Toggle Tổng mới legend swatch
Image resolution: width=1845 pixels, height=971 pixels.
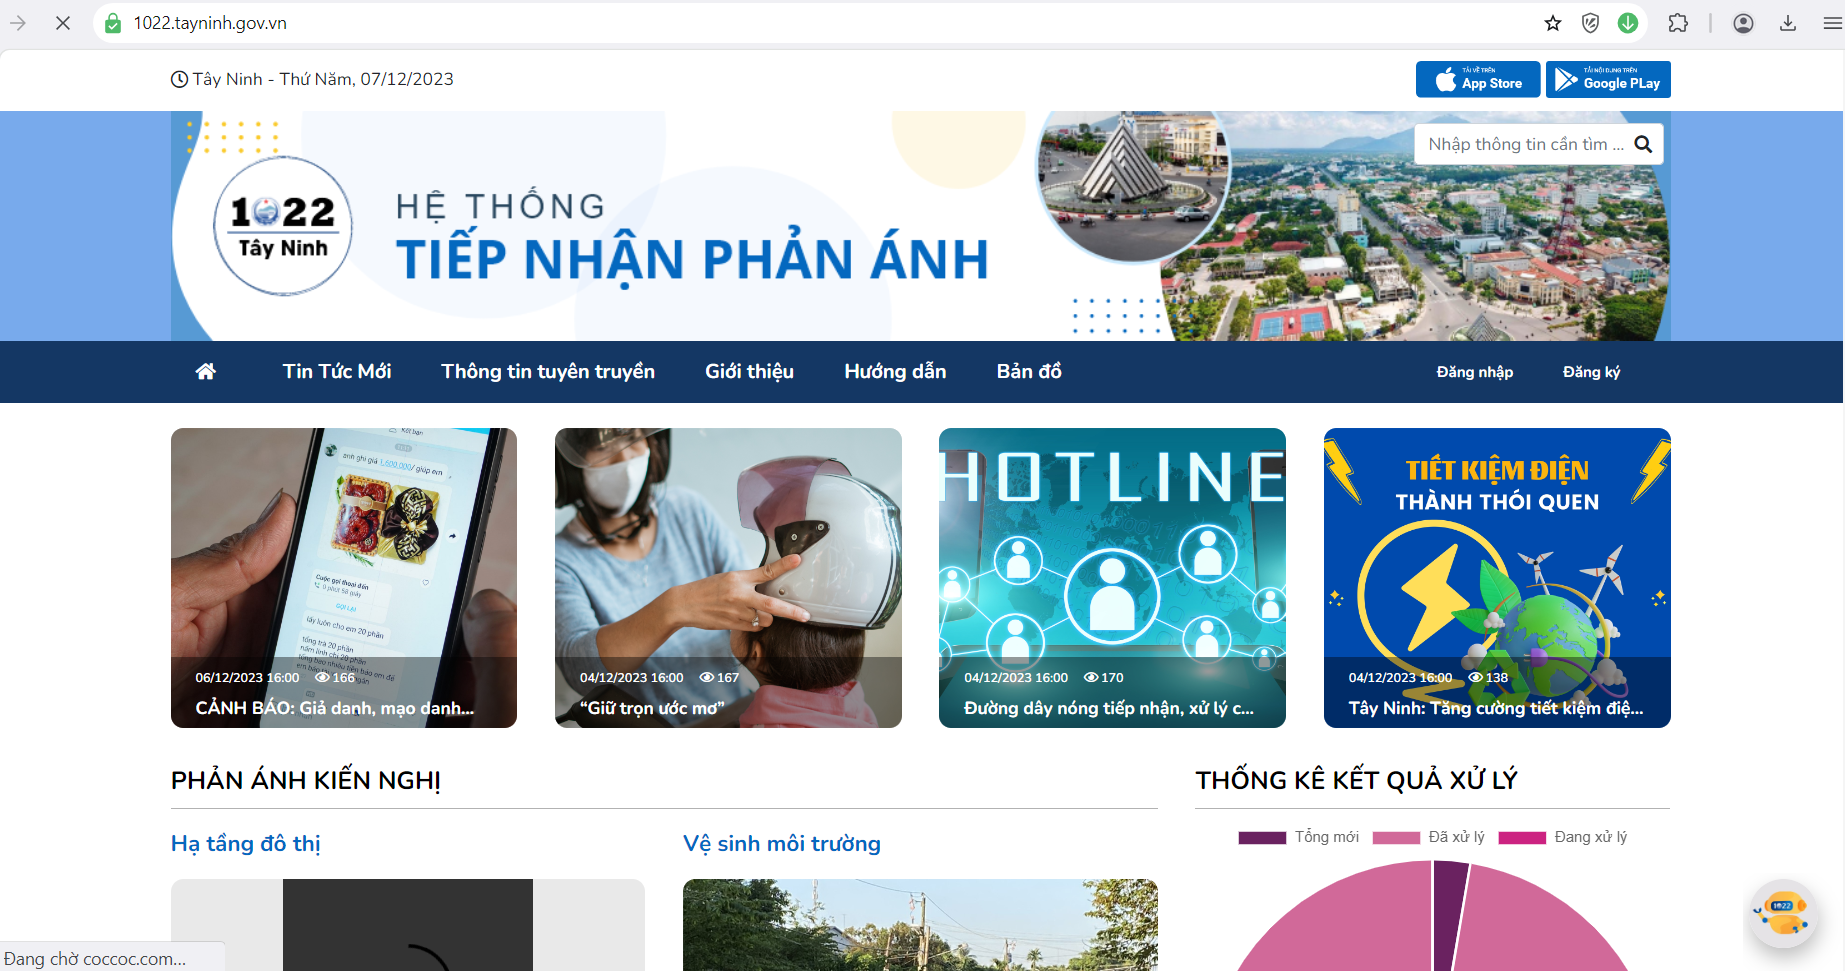(x=1262, y=838)
